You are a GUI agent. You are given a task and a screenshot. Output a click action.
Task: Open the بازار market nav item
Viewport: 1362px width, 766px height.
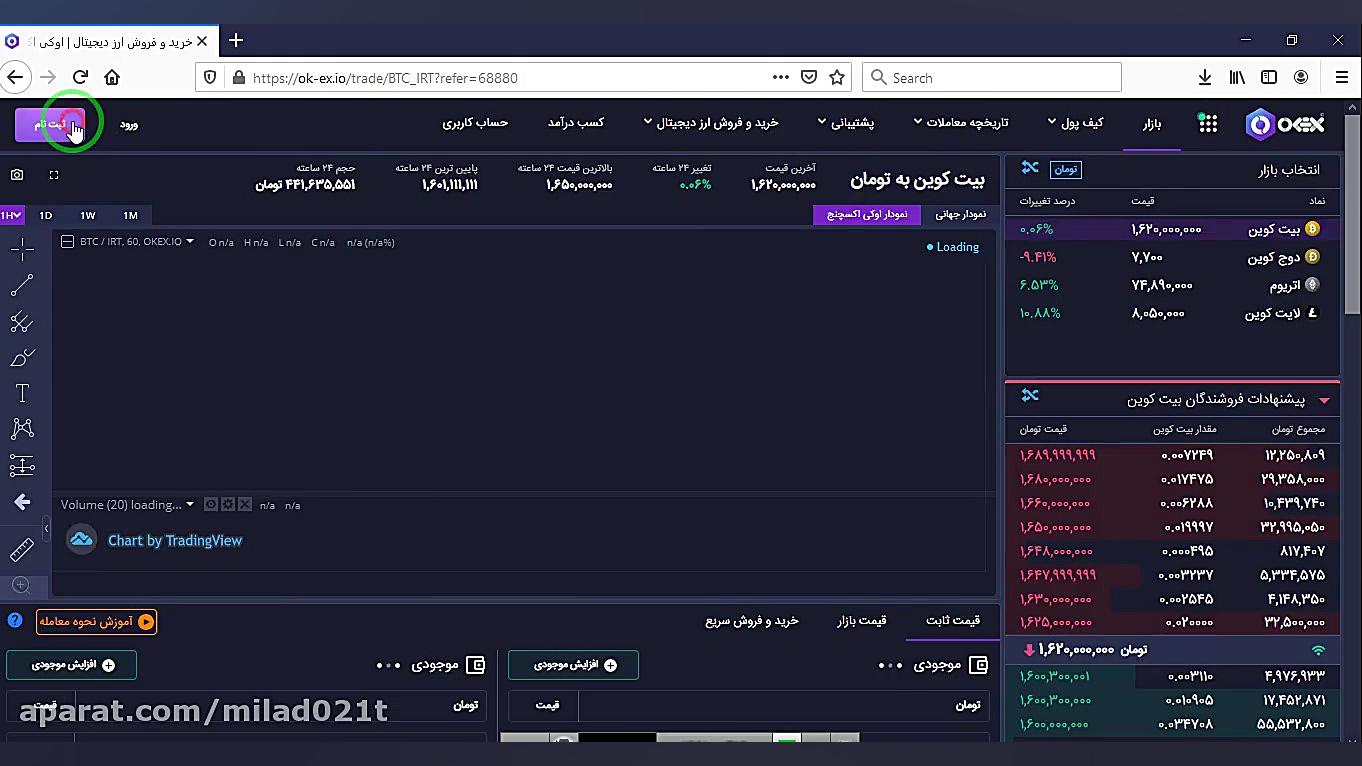1152,124
